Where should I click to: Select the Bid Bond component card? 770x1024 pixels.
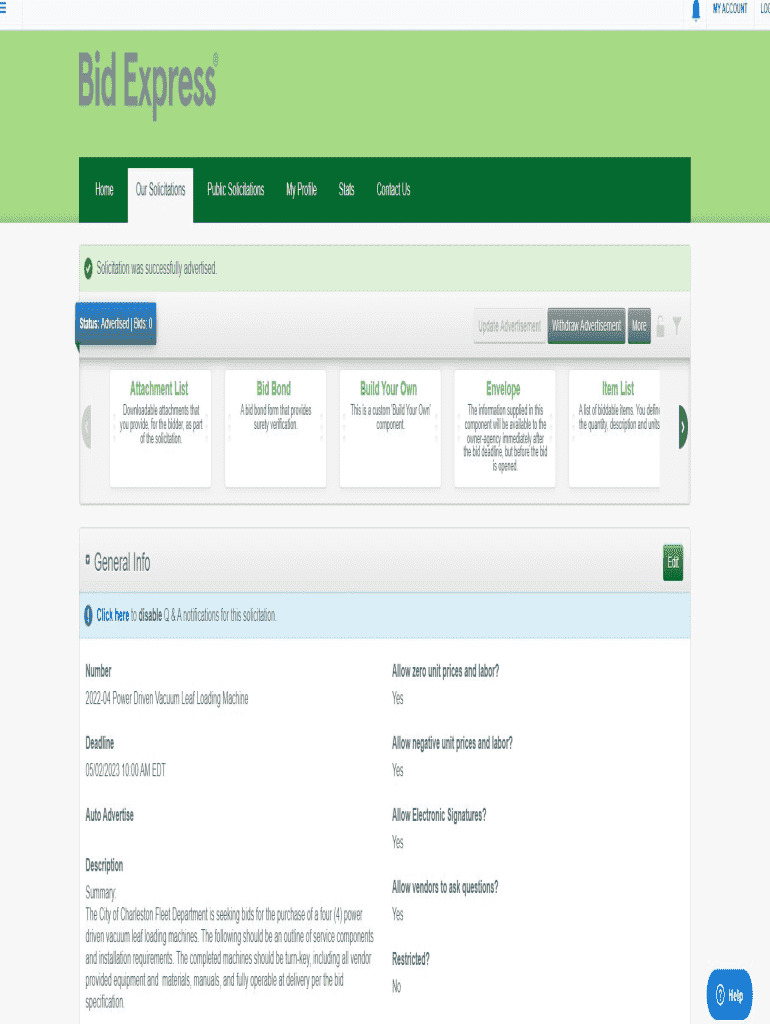tap(275, 428)
